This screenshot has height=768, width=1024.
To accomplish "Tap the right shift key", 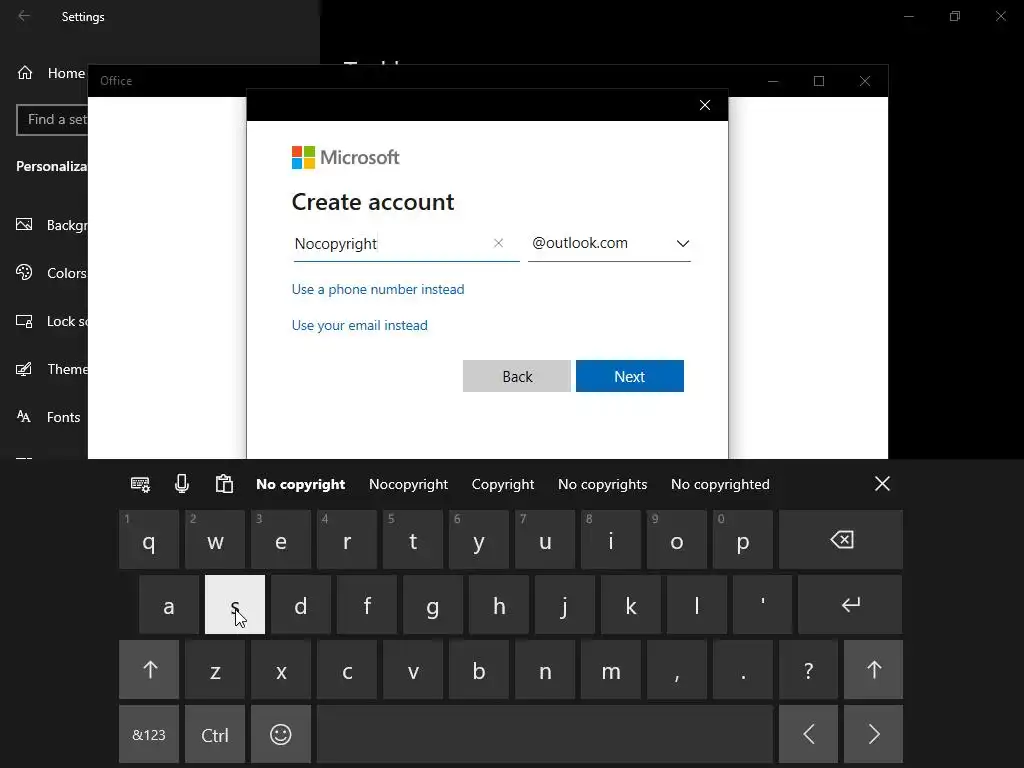I will [873, 669].
